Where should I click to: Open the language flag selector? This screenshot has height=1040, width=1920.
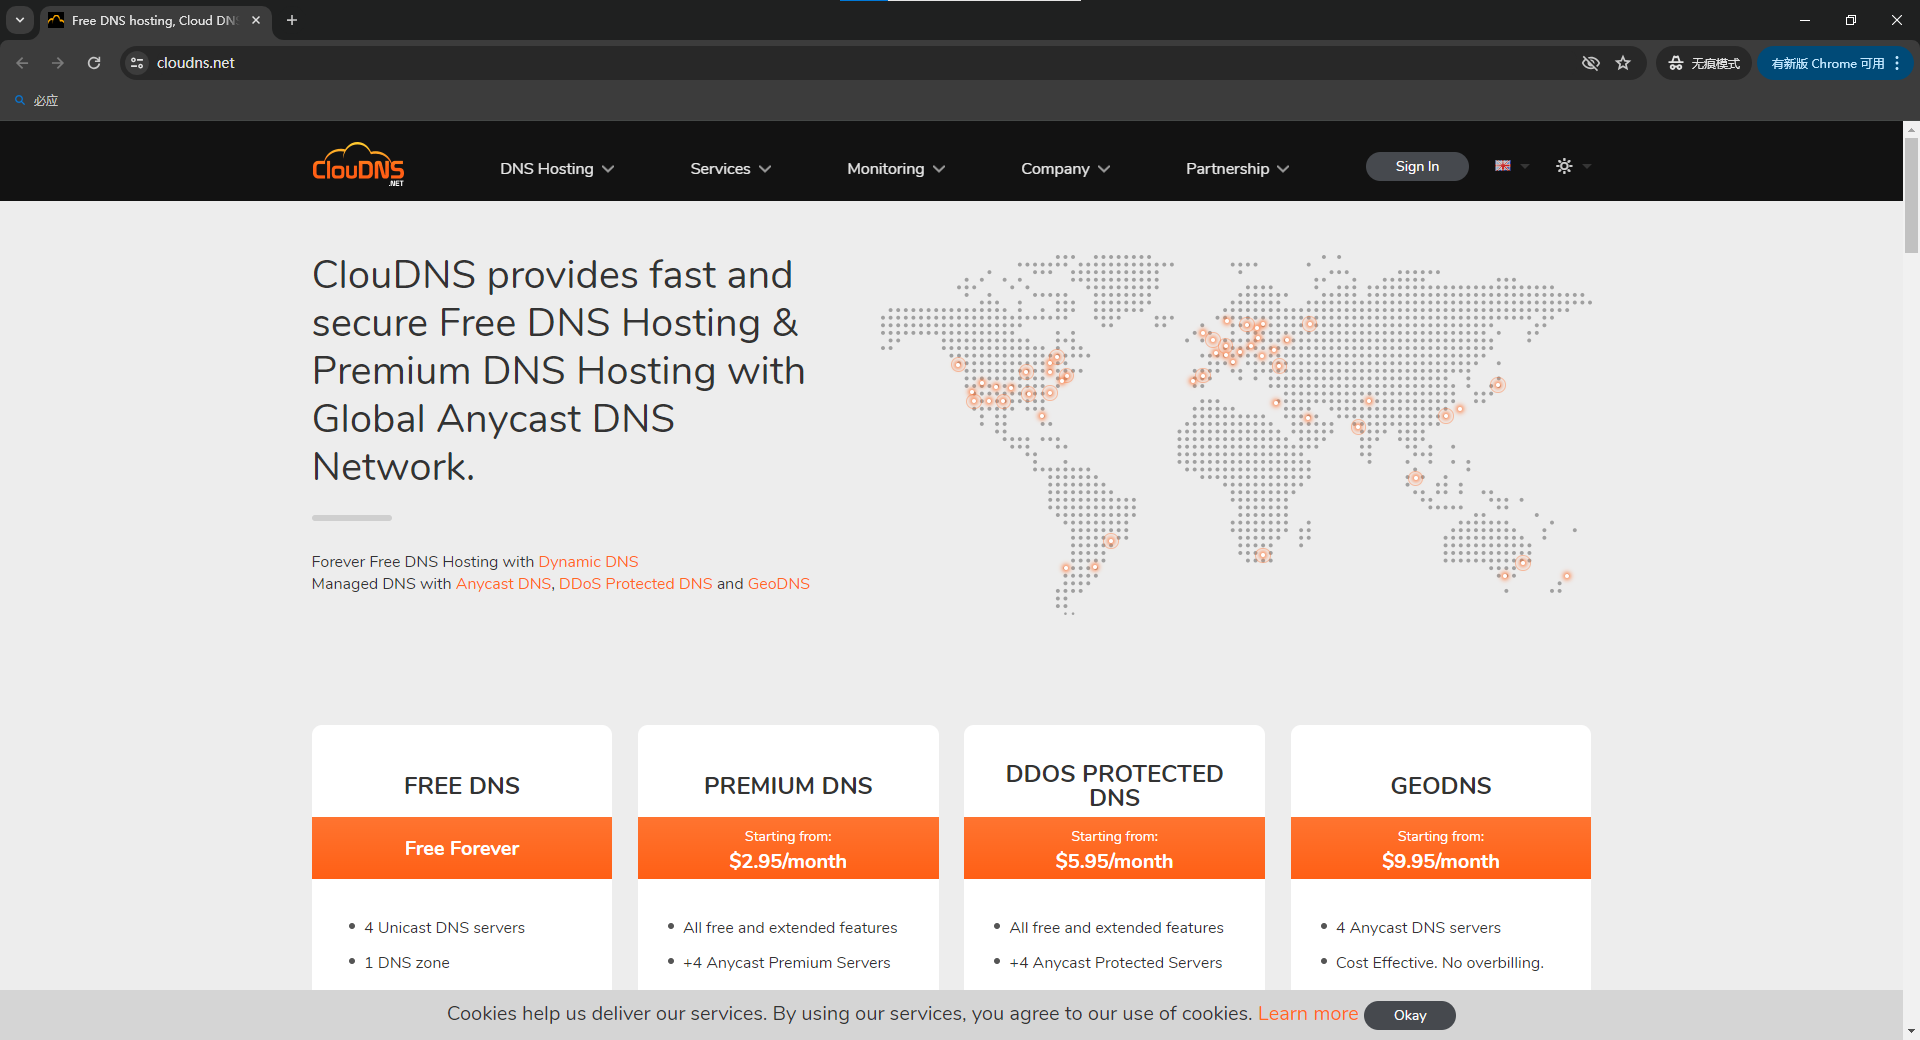pyautogui.click(x=1511, y=166)
